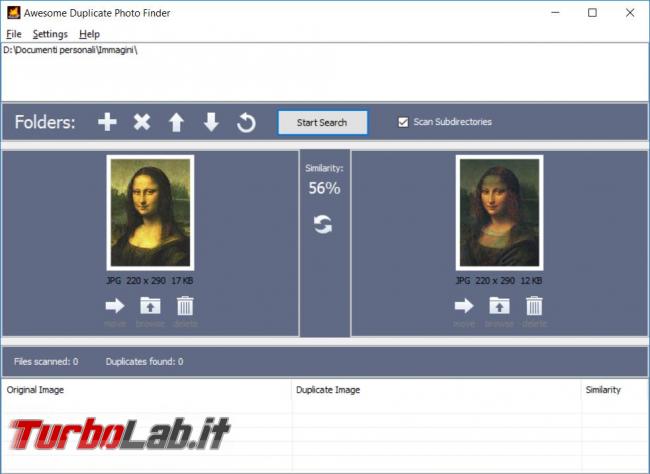Minimize the Awesome Duplicate Photo Finder window
The width and height of the screenshot is (650, 474).
click(x=555, y=13)
